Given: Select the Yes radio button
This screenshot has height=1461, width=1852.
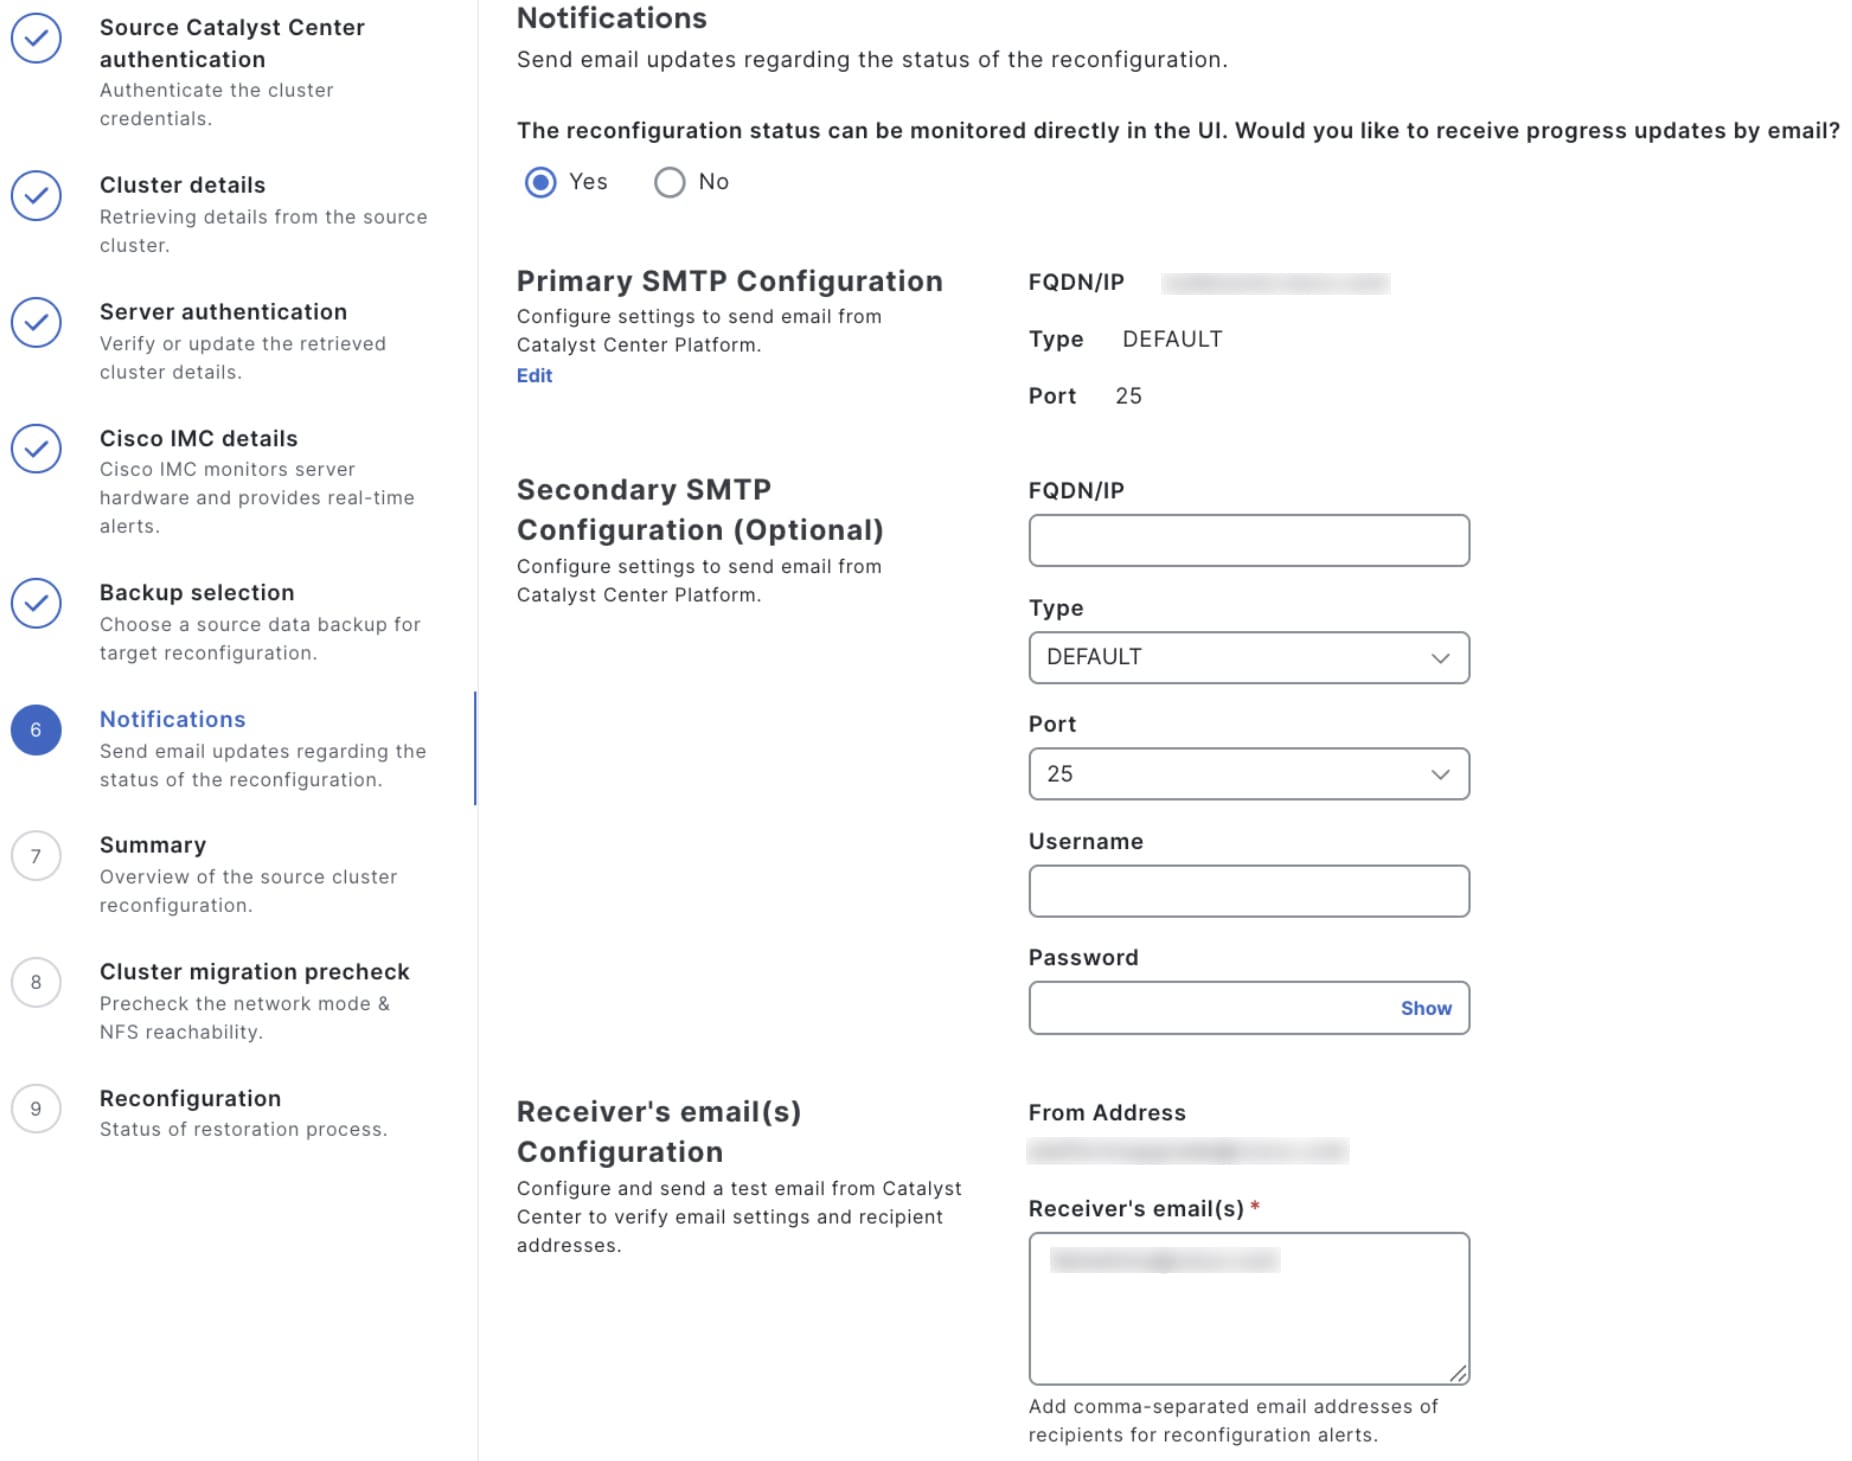Looking at the screenshot, I should point(540,182).
